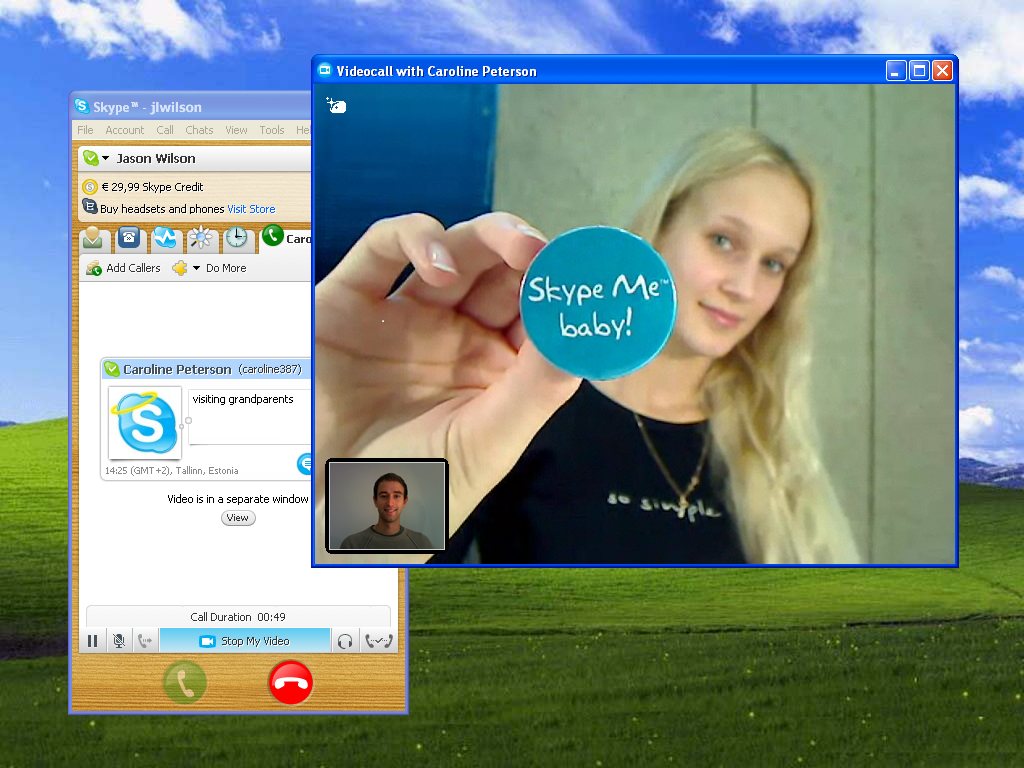Viewport: 1024px width, 768px height.
Task: Open the Call menu
Action: [165, 130]
